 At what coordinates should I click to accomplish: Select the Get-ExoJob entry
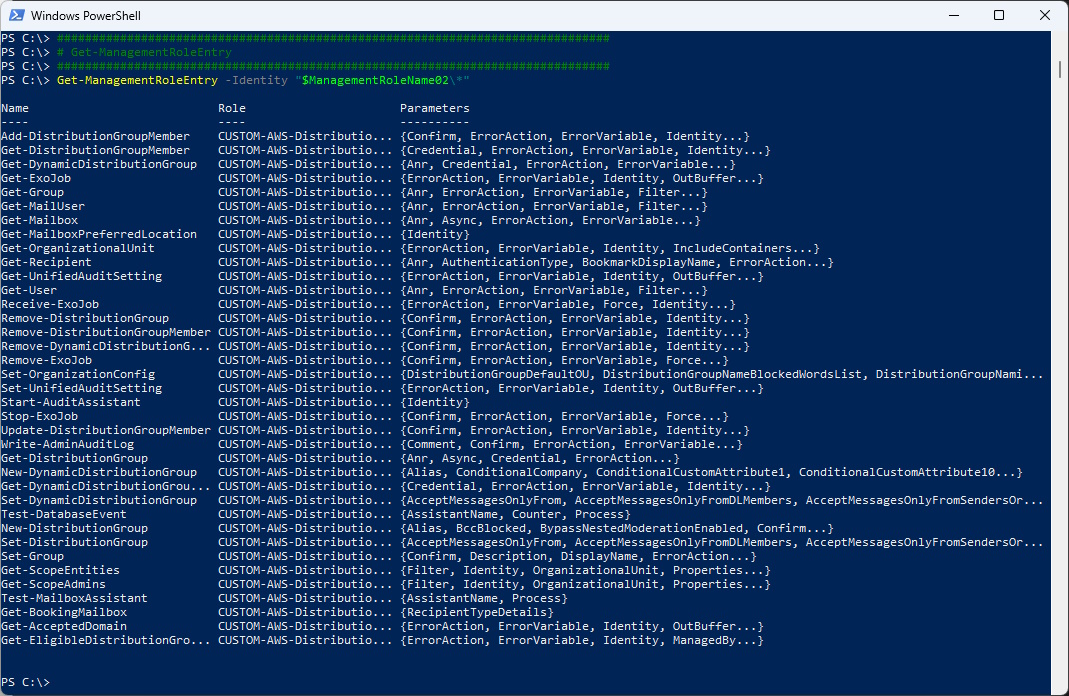(35, 178)
